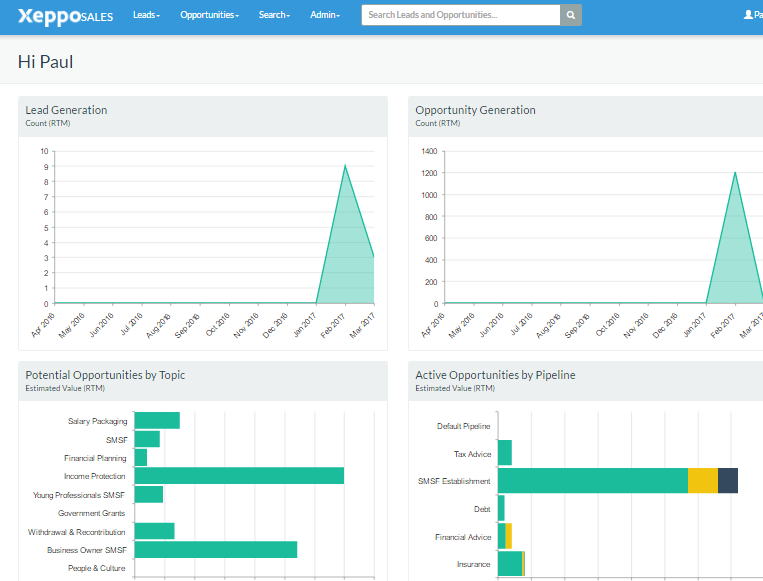
Task: Click yellow segment of SMSF Establishment bar
Action: 702,481
